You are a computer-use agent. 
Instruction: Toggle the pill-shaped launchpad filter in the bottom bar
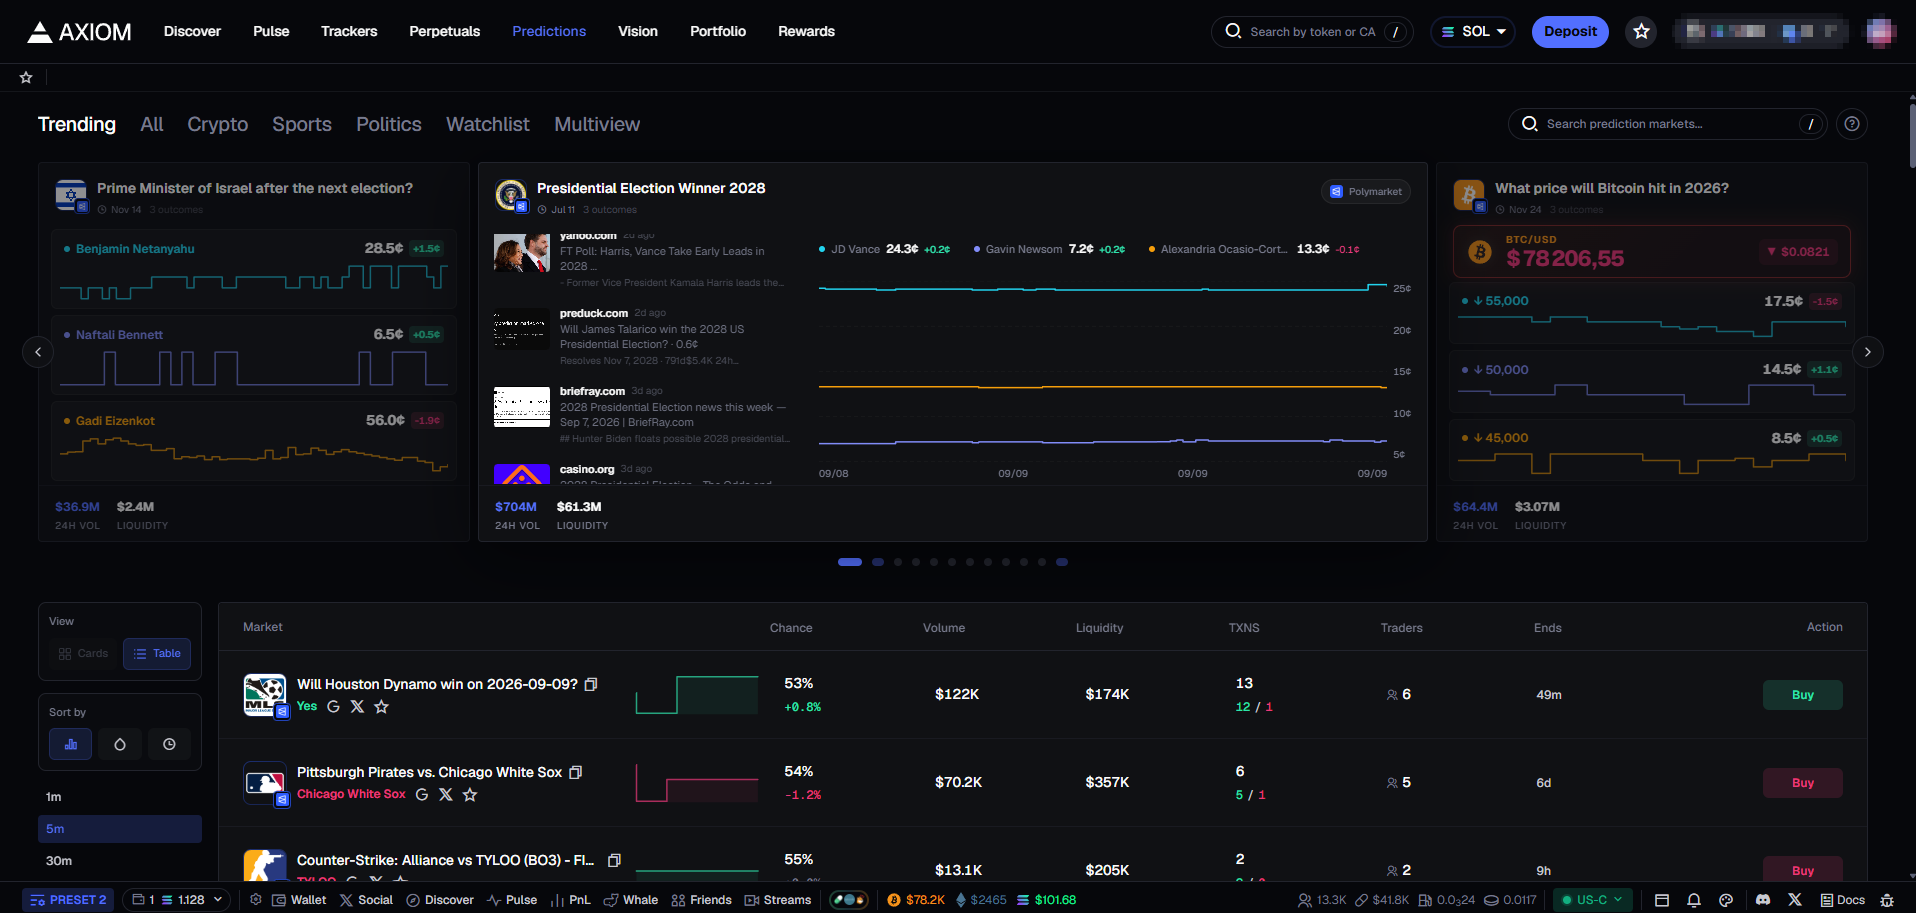[849, 900]
